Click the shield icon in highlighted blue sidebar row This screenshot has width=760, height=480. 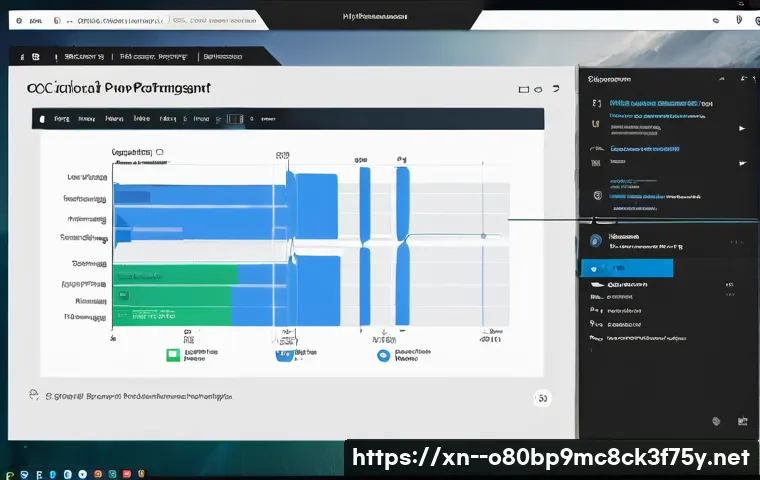tap(594, 269)
